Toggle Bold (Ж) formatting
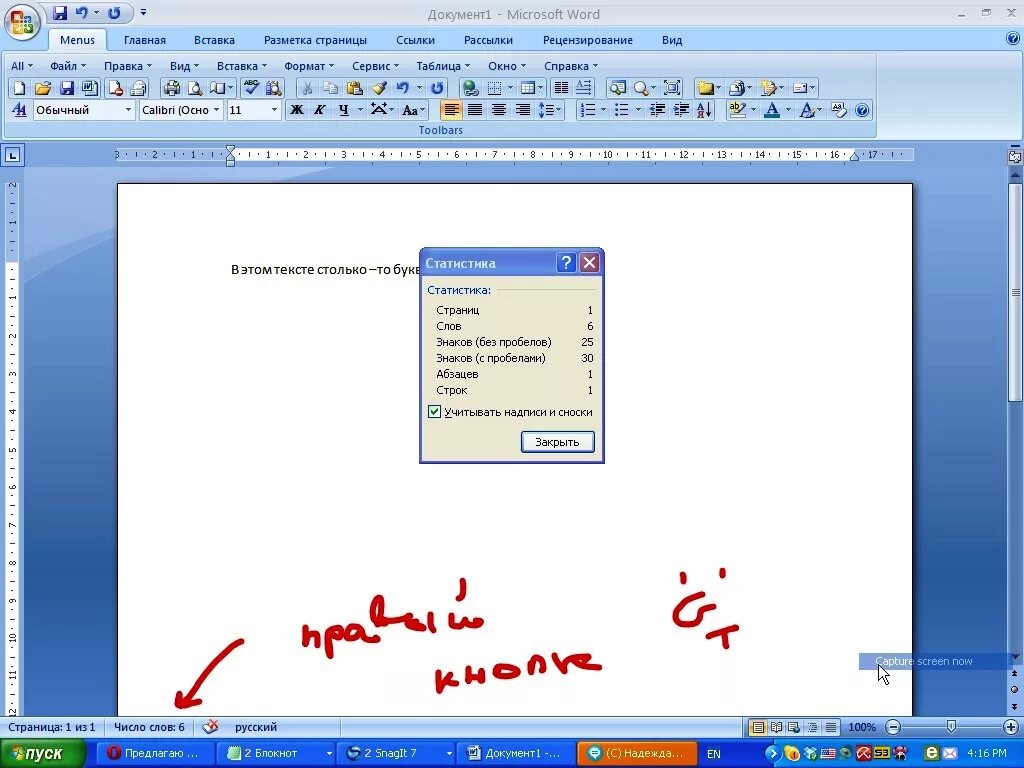The height and width of the screenshot is (768, 1024). [296, 110]
